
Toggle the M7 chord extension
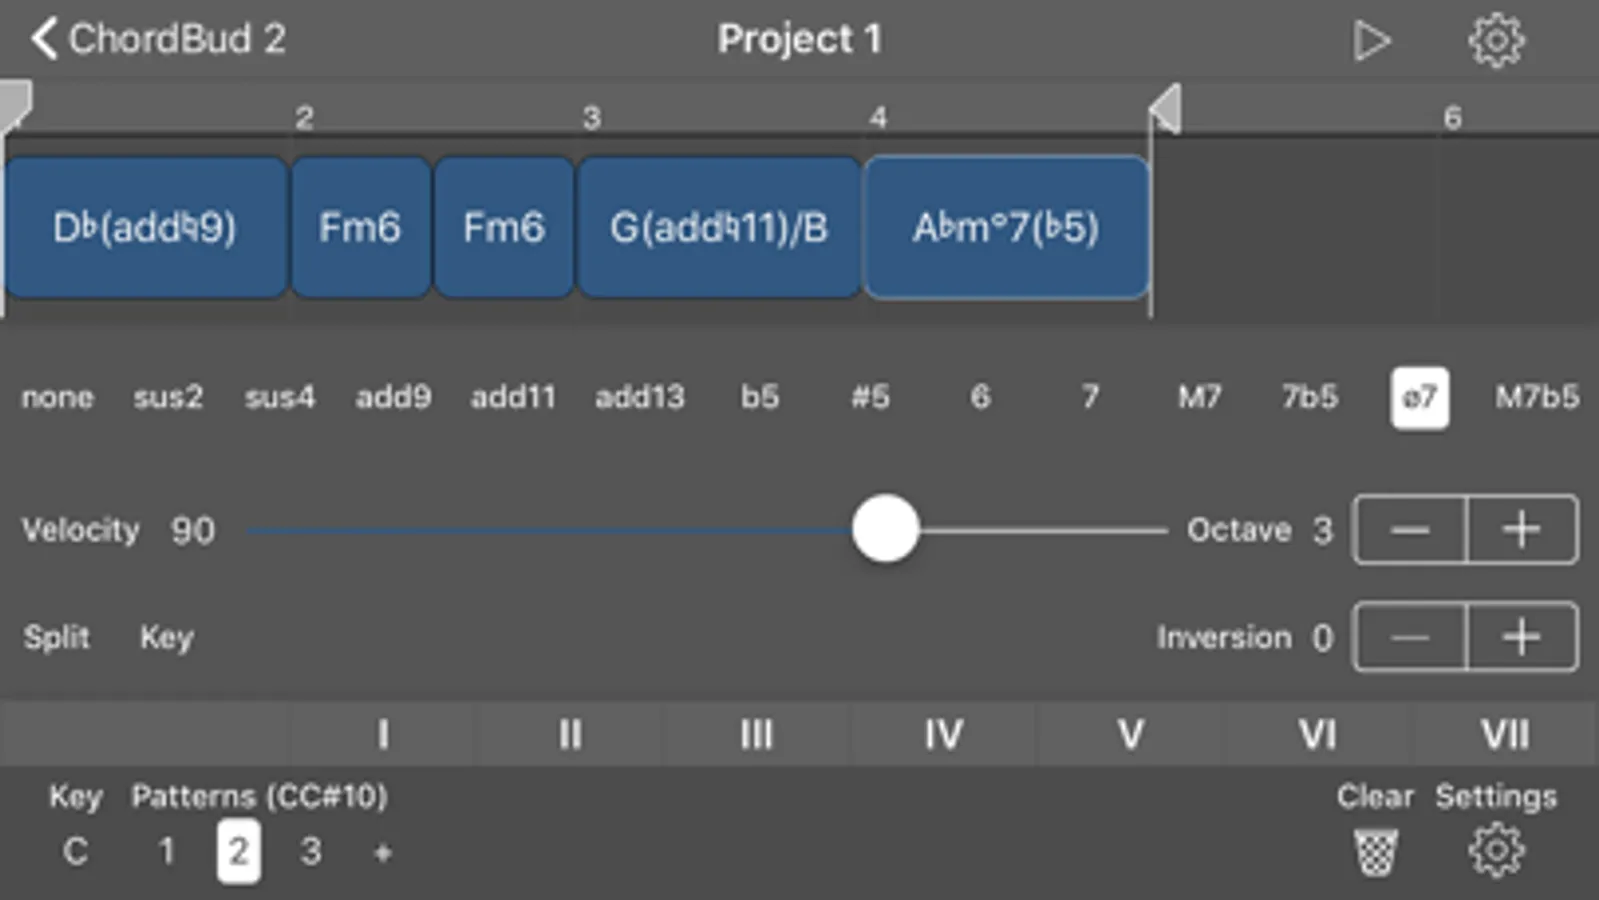[1199, 397]
